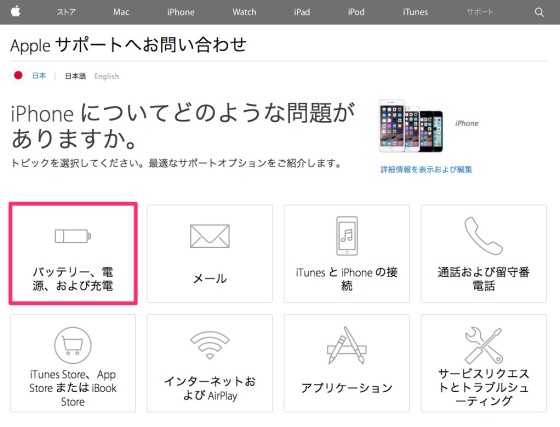Open iTunes in the navigation bar

coord(415,12)
